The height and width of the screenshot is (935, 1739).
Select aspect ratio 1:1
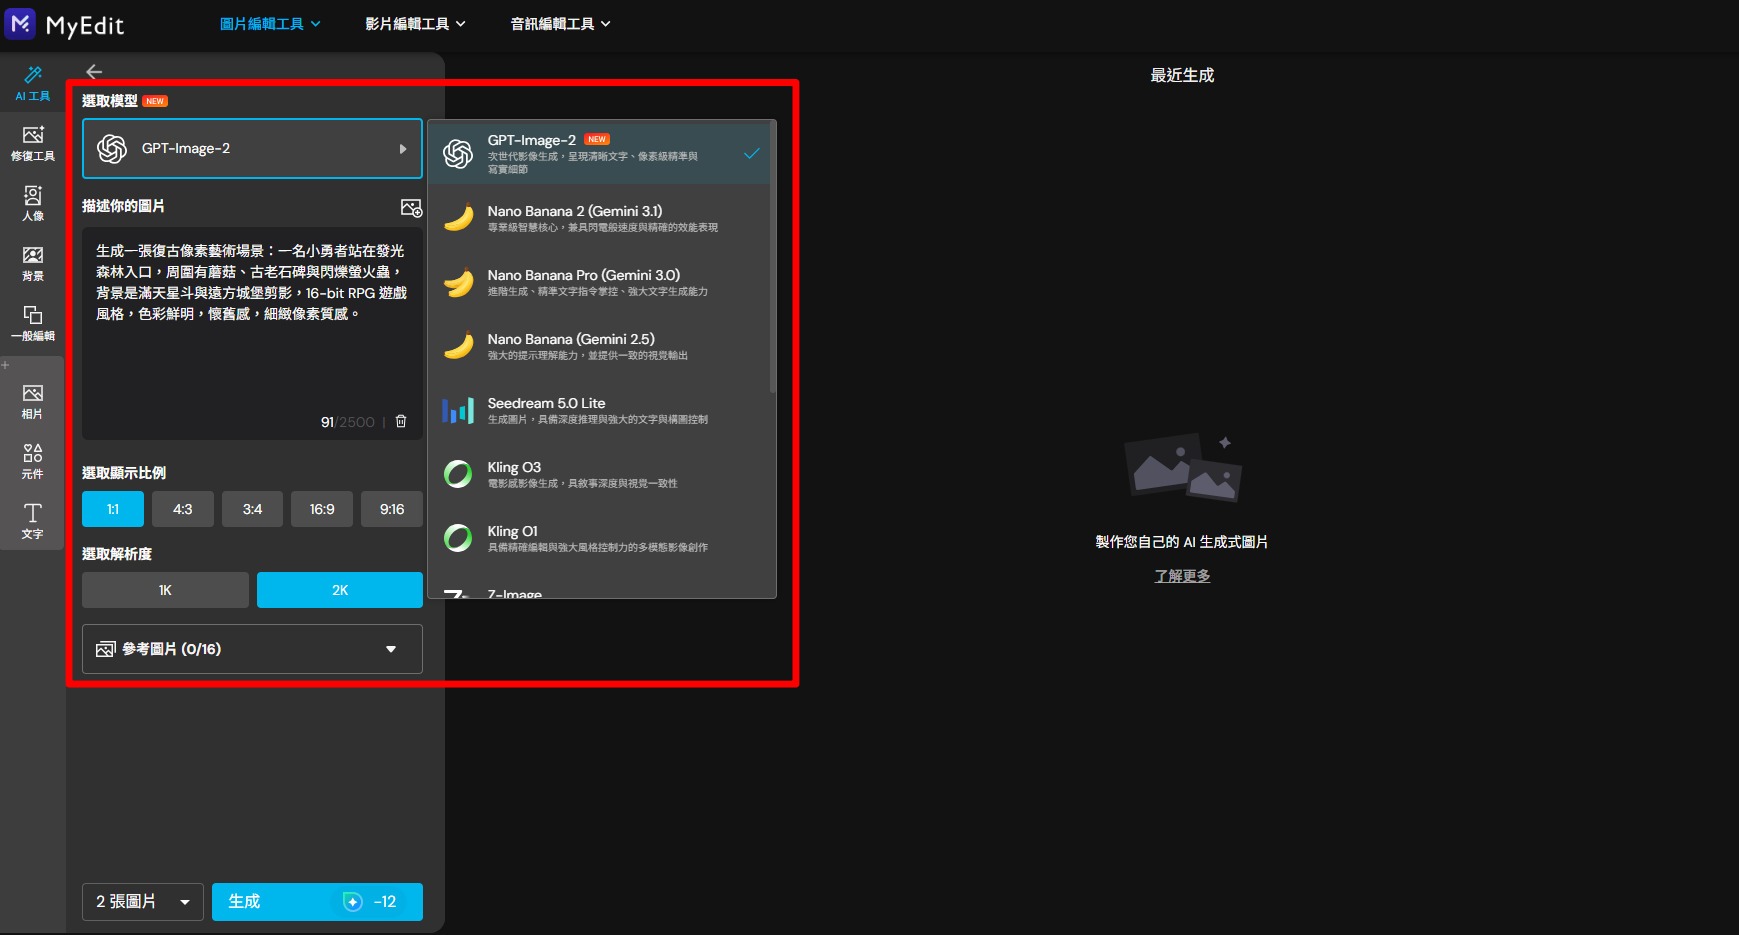pyautogui.click(x=113, y=509)
